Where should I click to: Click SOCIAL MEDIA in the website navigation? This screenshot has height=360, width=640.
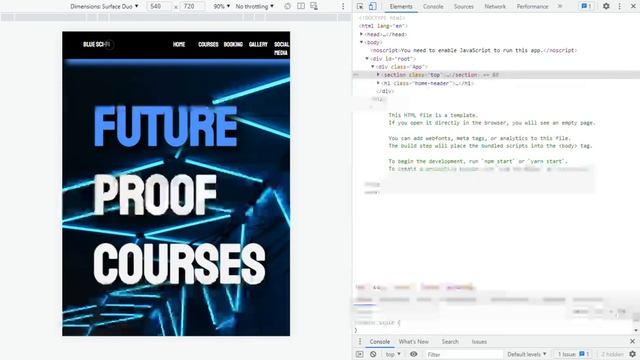pos(281,48)
